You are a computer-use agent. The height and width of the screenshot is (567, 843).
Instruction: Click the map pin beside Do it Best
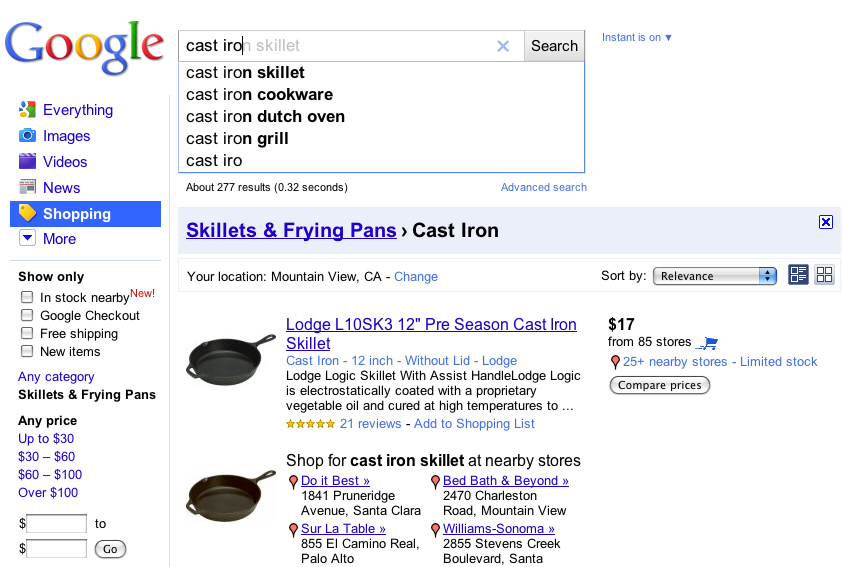pyautogui.click(x=293, y=482)
